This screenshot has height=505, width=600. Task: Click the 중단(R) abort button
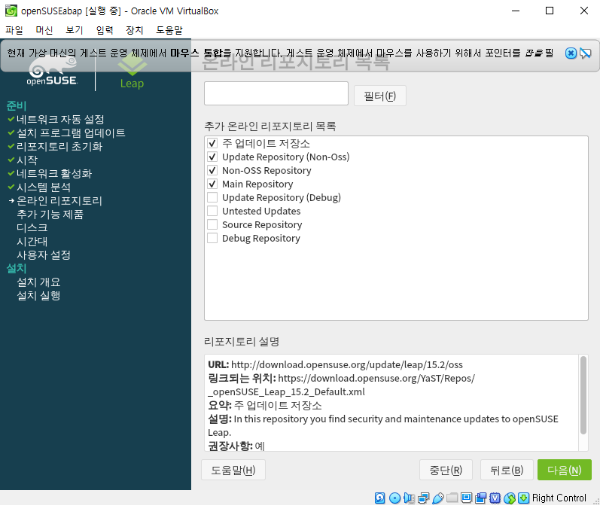coord(446,470)
